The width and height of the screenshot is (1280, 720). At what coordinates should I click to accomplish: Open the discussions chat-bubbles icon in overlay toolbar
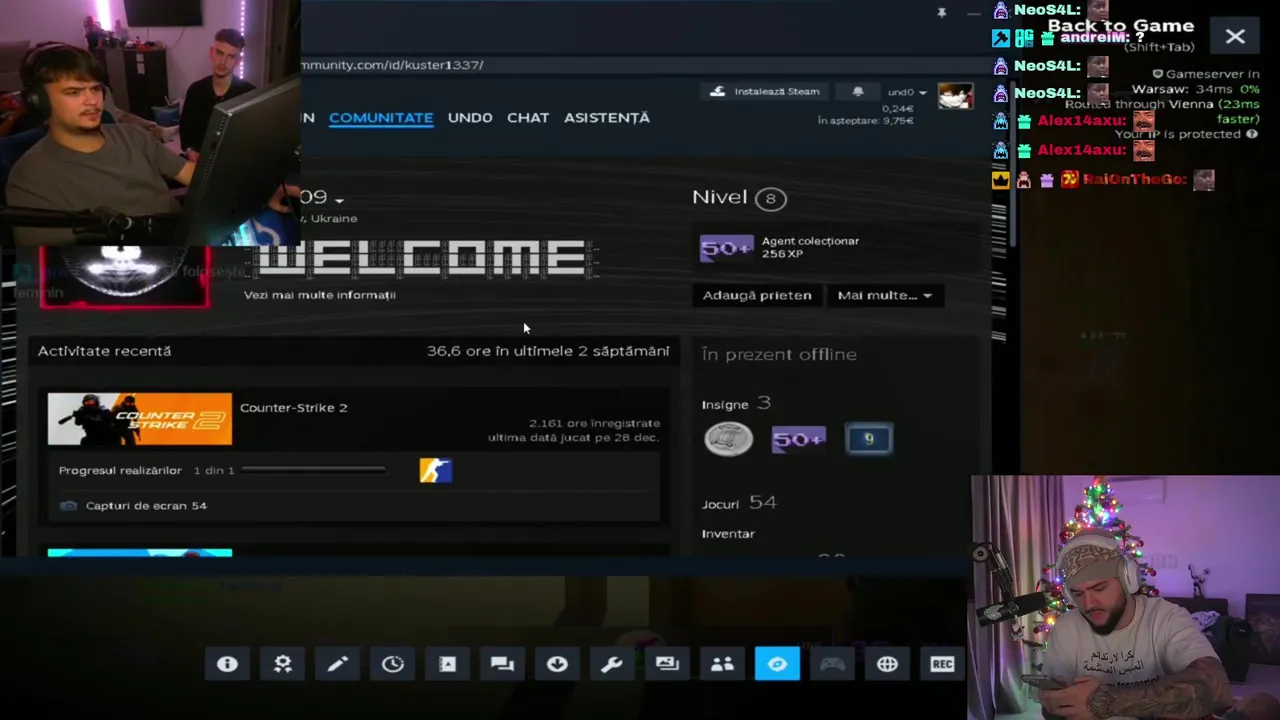pos(503,664)
